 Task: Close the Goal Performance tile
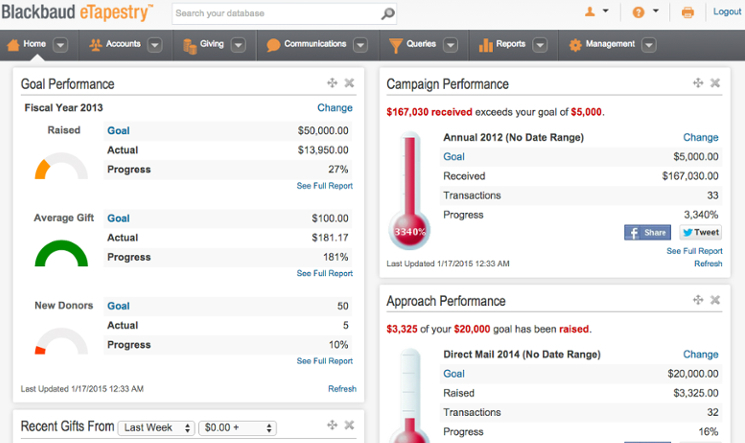click(349, 84)
